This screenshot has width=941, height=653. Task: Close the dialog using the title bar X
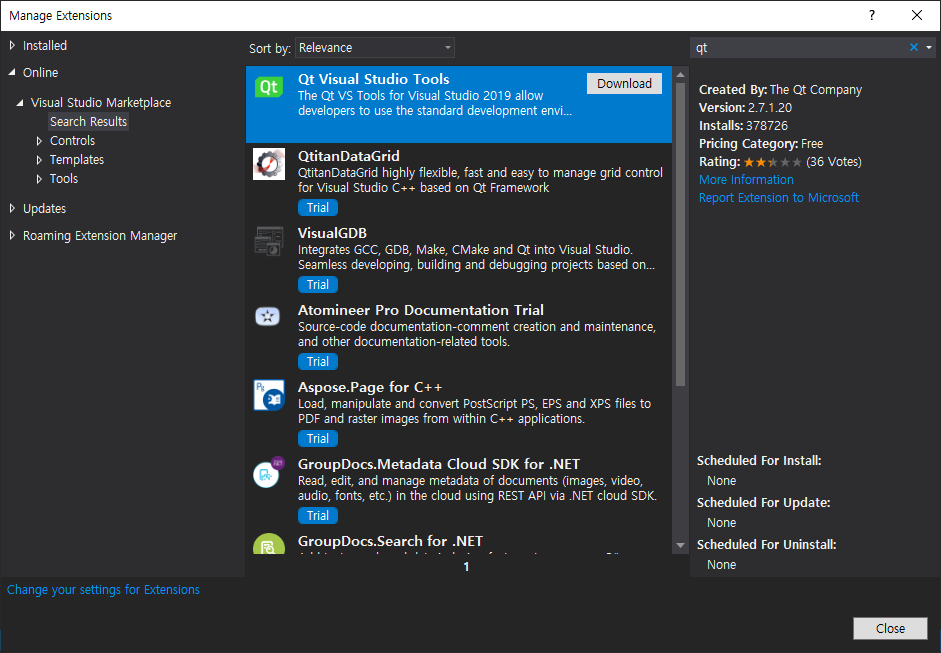click(x=917, y=16)
